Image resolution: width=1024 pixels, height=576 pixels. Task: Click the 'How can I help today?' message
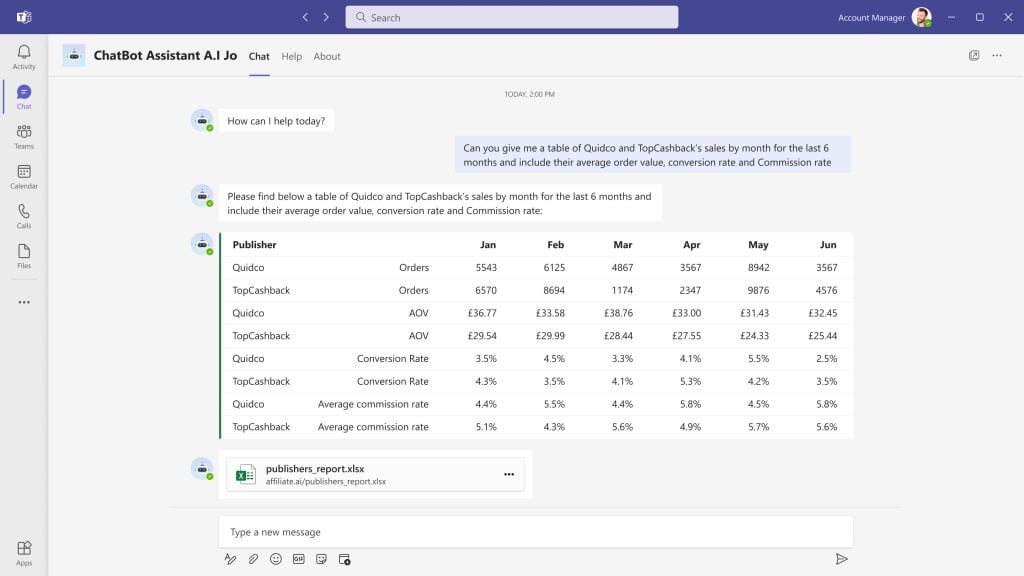point(276,121)
